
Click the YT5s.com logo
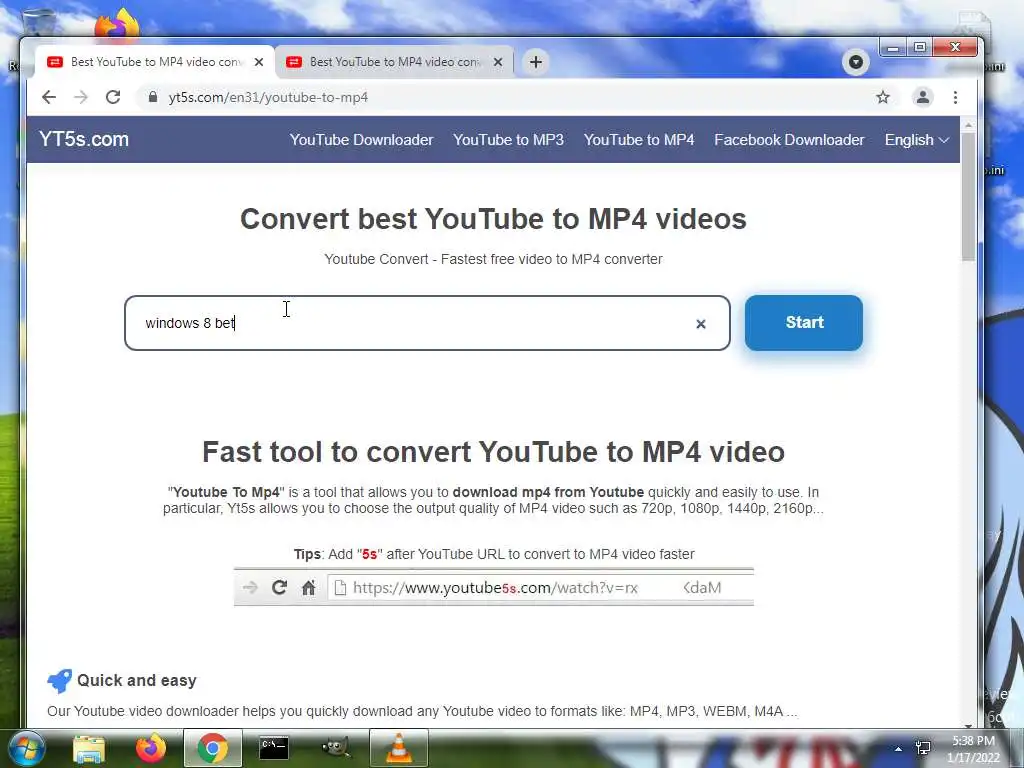[x=84, y=139]
